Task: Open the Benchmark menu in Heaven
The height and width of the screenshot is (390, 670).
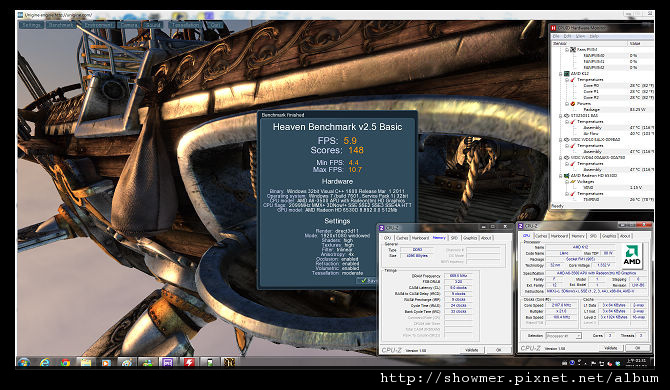Action: [x=61, y=25]
